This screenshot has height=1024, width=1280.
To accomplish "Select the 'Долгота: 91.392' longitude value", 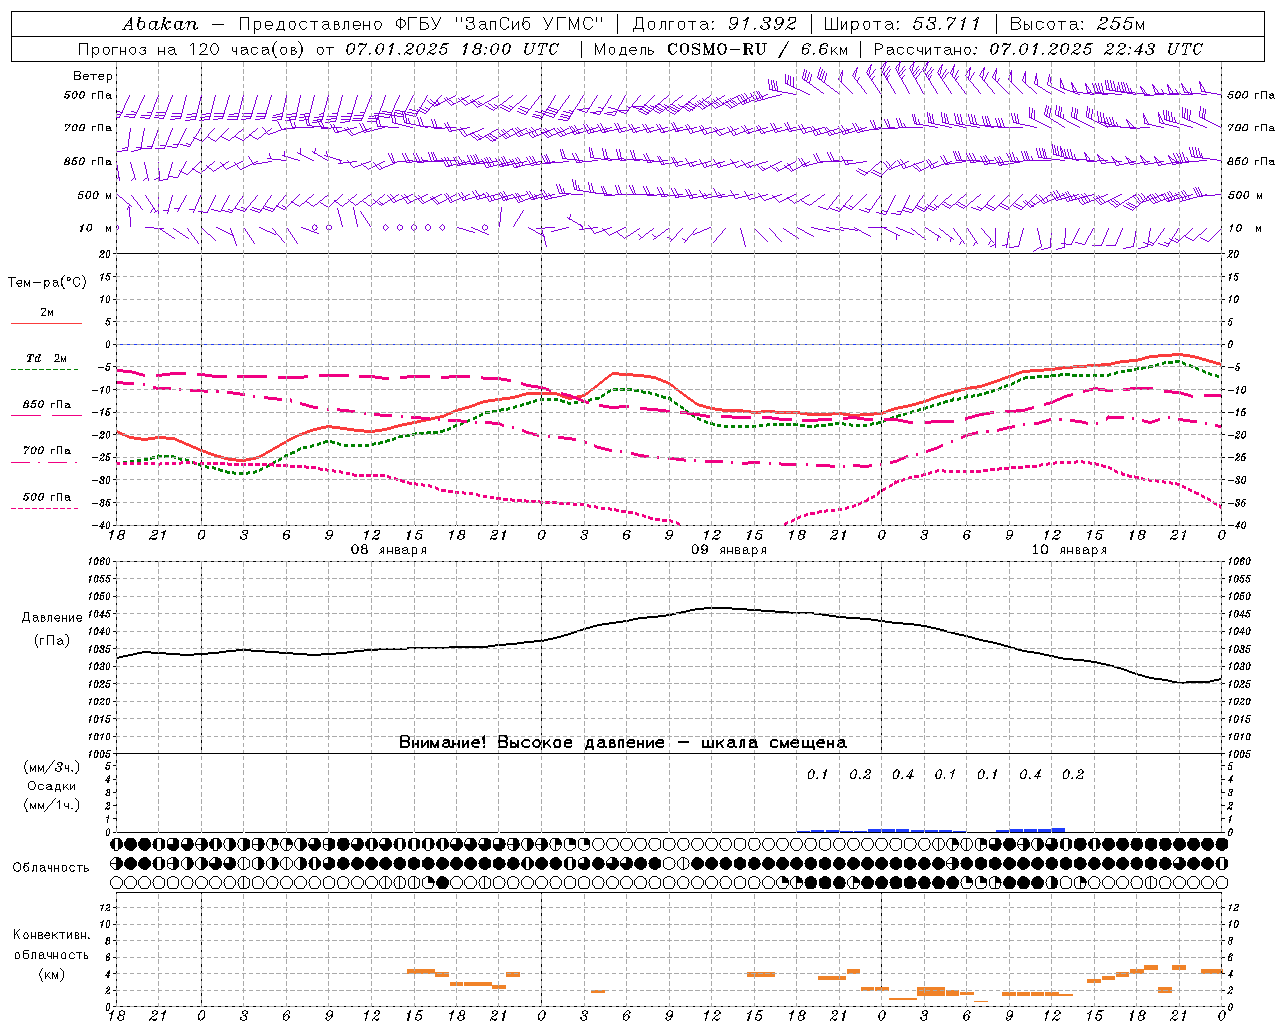I will click(715, 24).
